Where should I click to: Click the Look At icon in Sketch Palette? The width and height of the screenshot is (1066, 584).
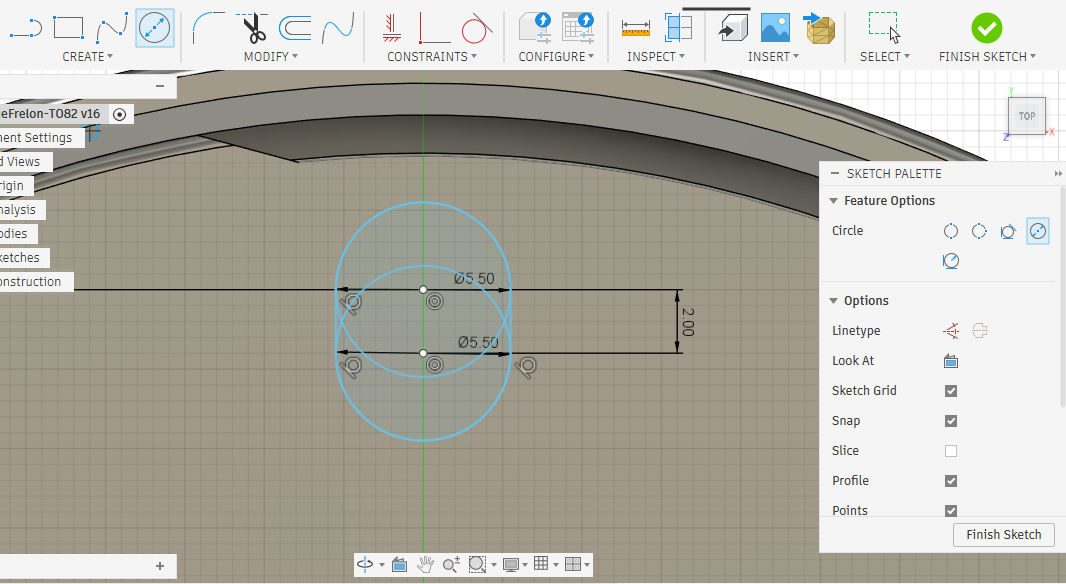coord(951,361)
